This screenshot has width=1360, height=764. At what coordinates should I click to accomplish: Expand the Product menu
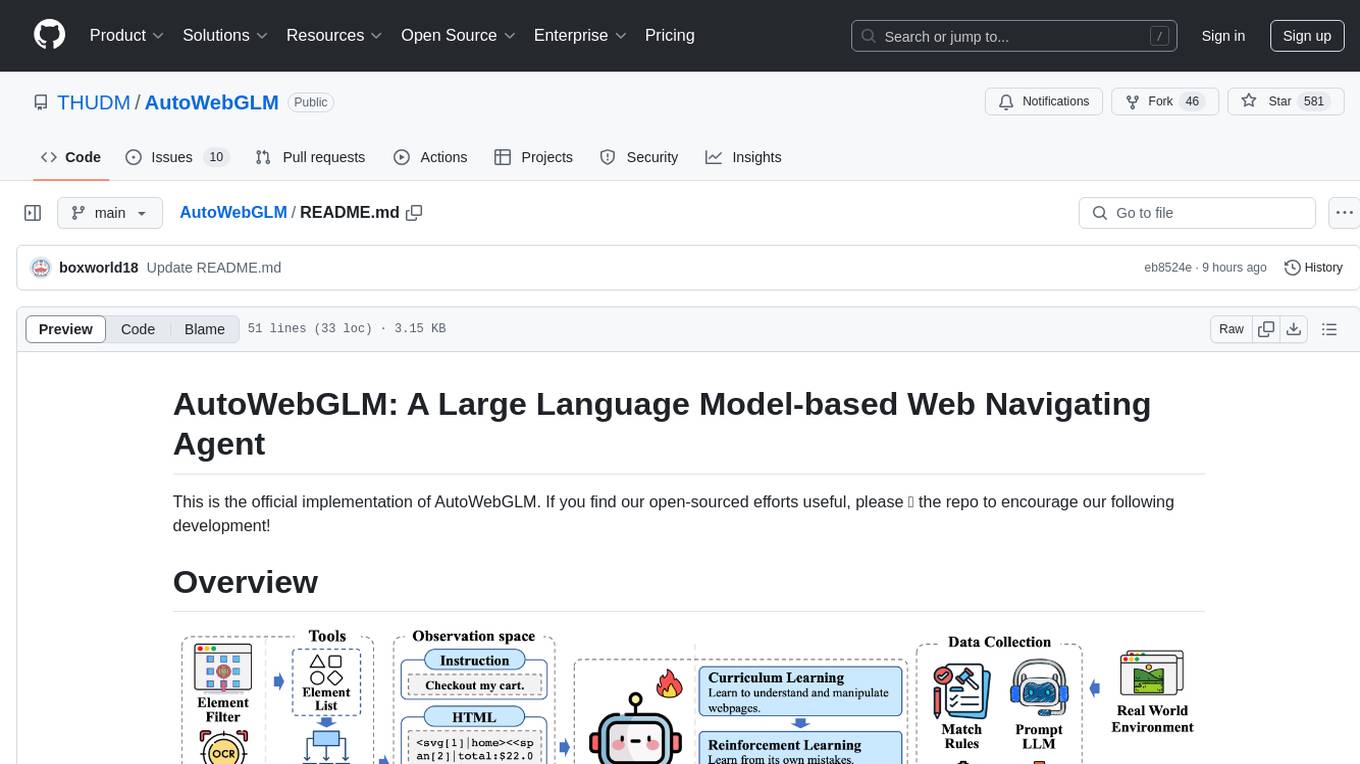click(127, 35)
